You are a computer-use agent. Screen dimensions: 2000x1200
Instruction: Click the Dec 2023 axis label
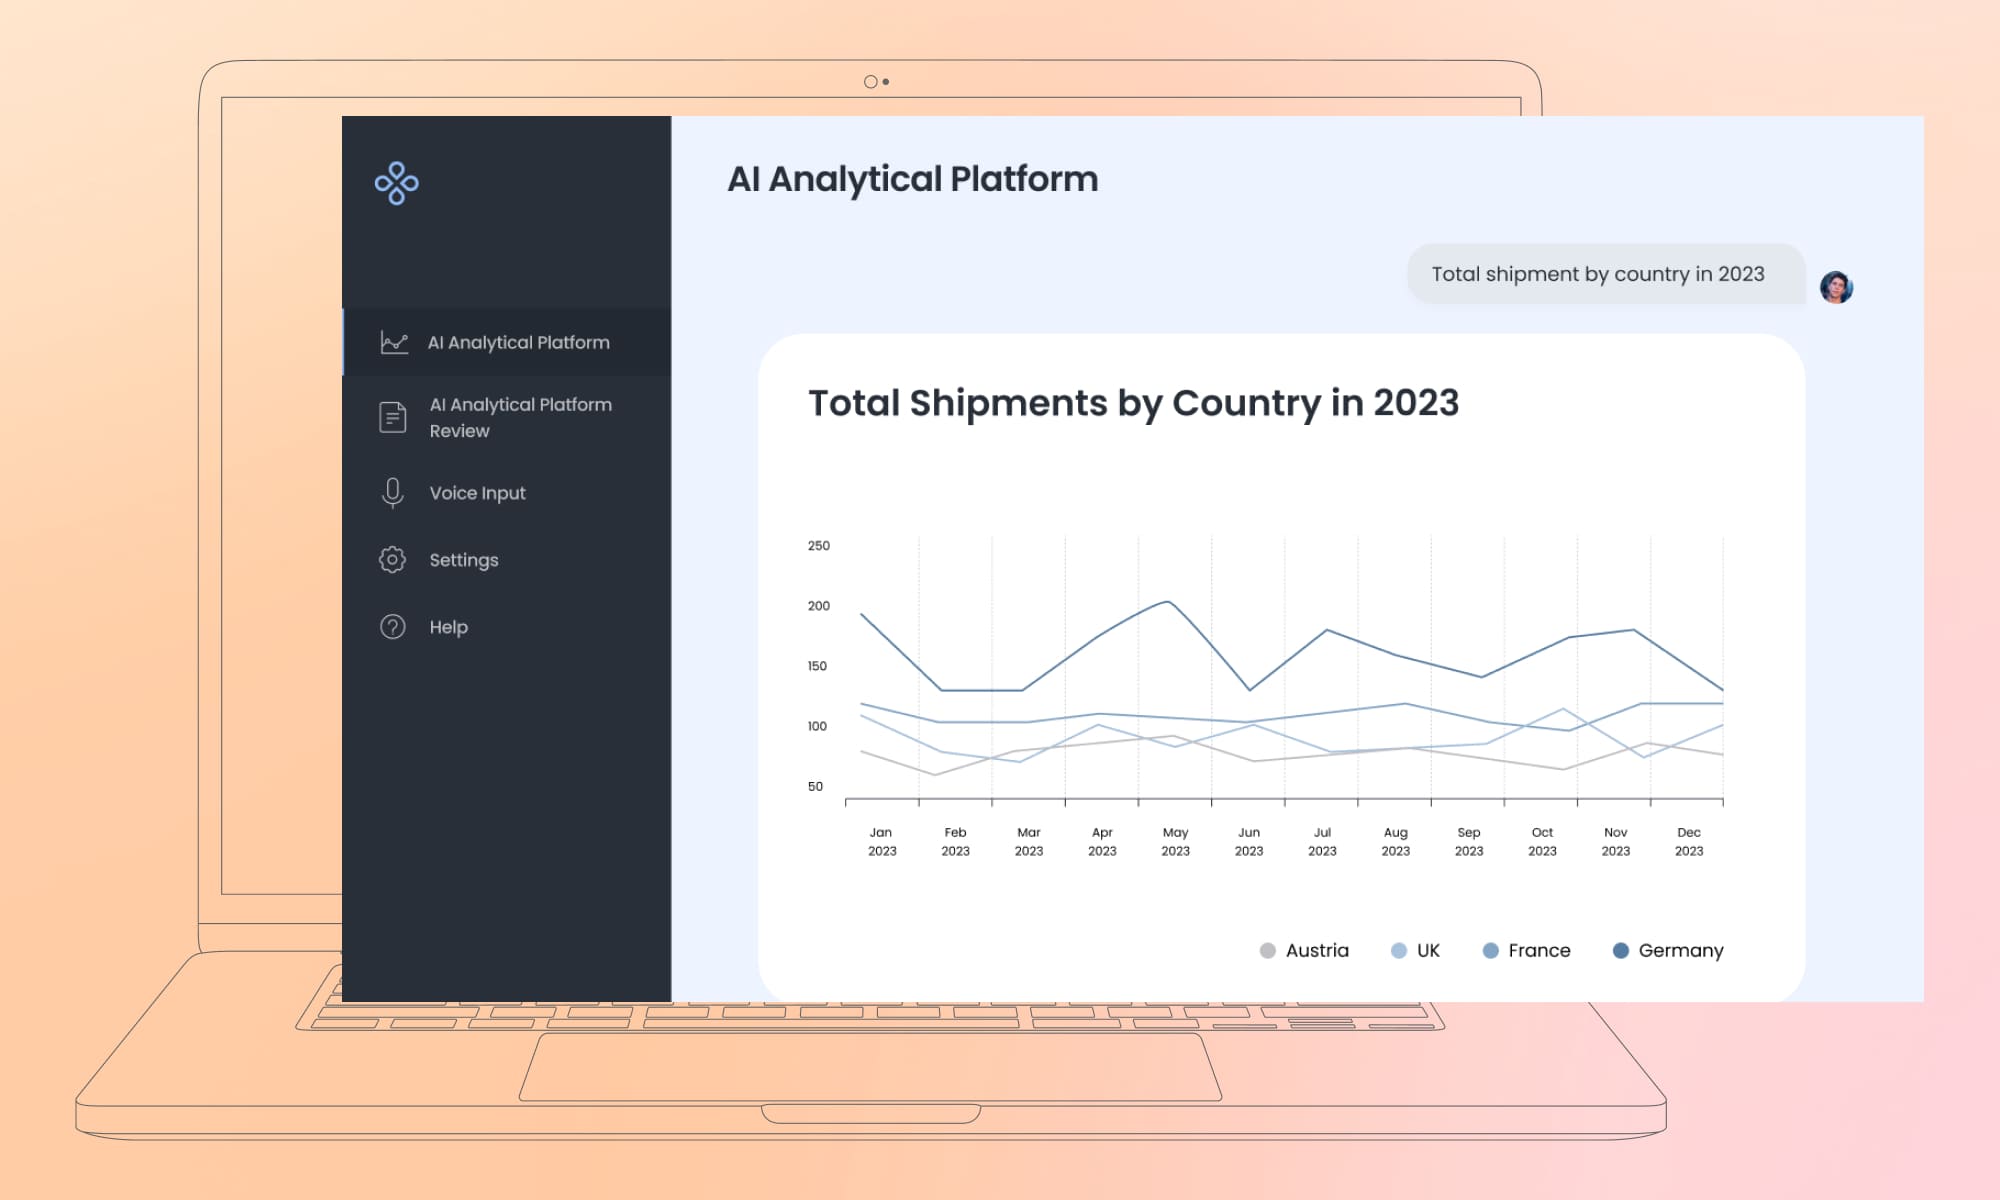point(1688,841)
